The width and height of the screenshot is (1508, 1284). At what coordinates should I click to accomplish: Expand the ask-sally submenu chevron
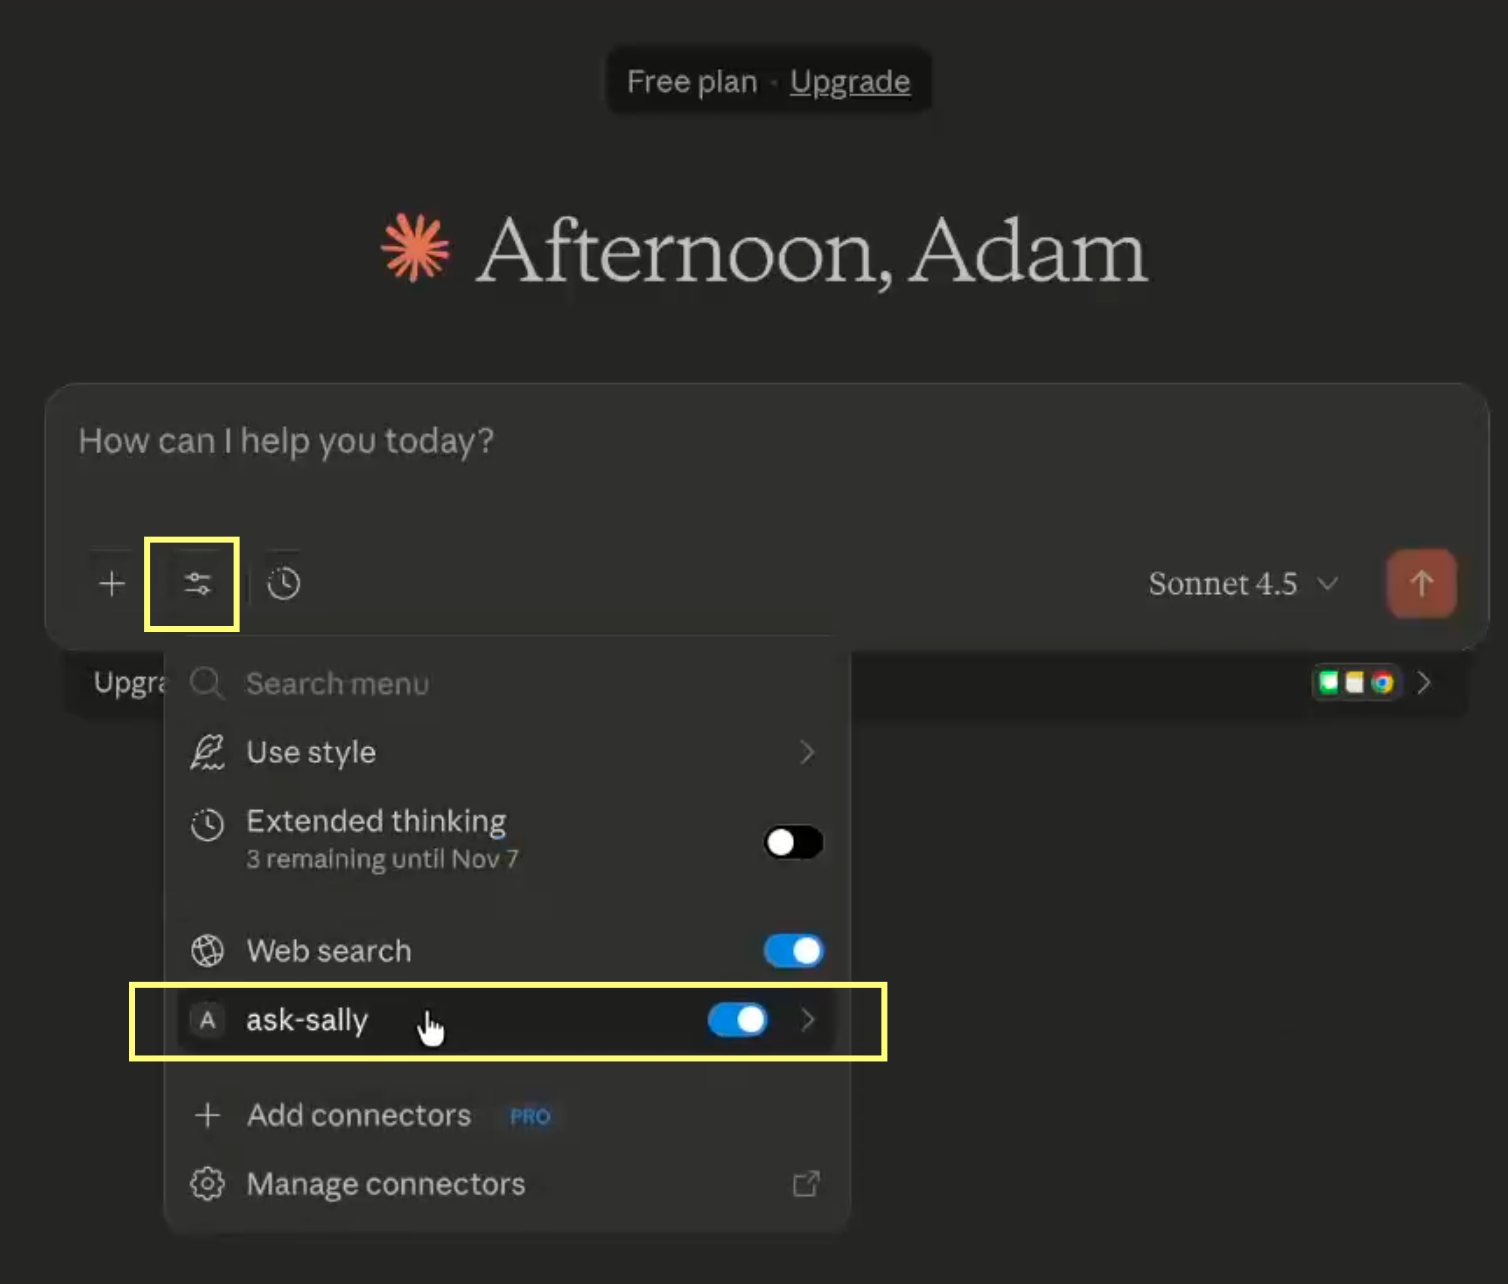(x=808, y=1020)
